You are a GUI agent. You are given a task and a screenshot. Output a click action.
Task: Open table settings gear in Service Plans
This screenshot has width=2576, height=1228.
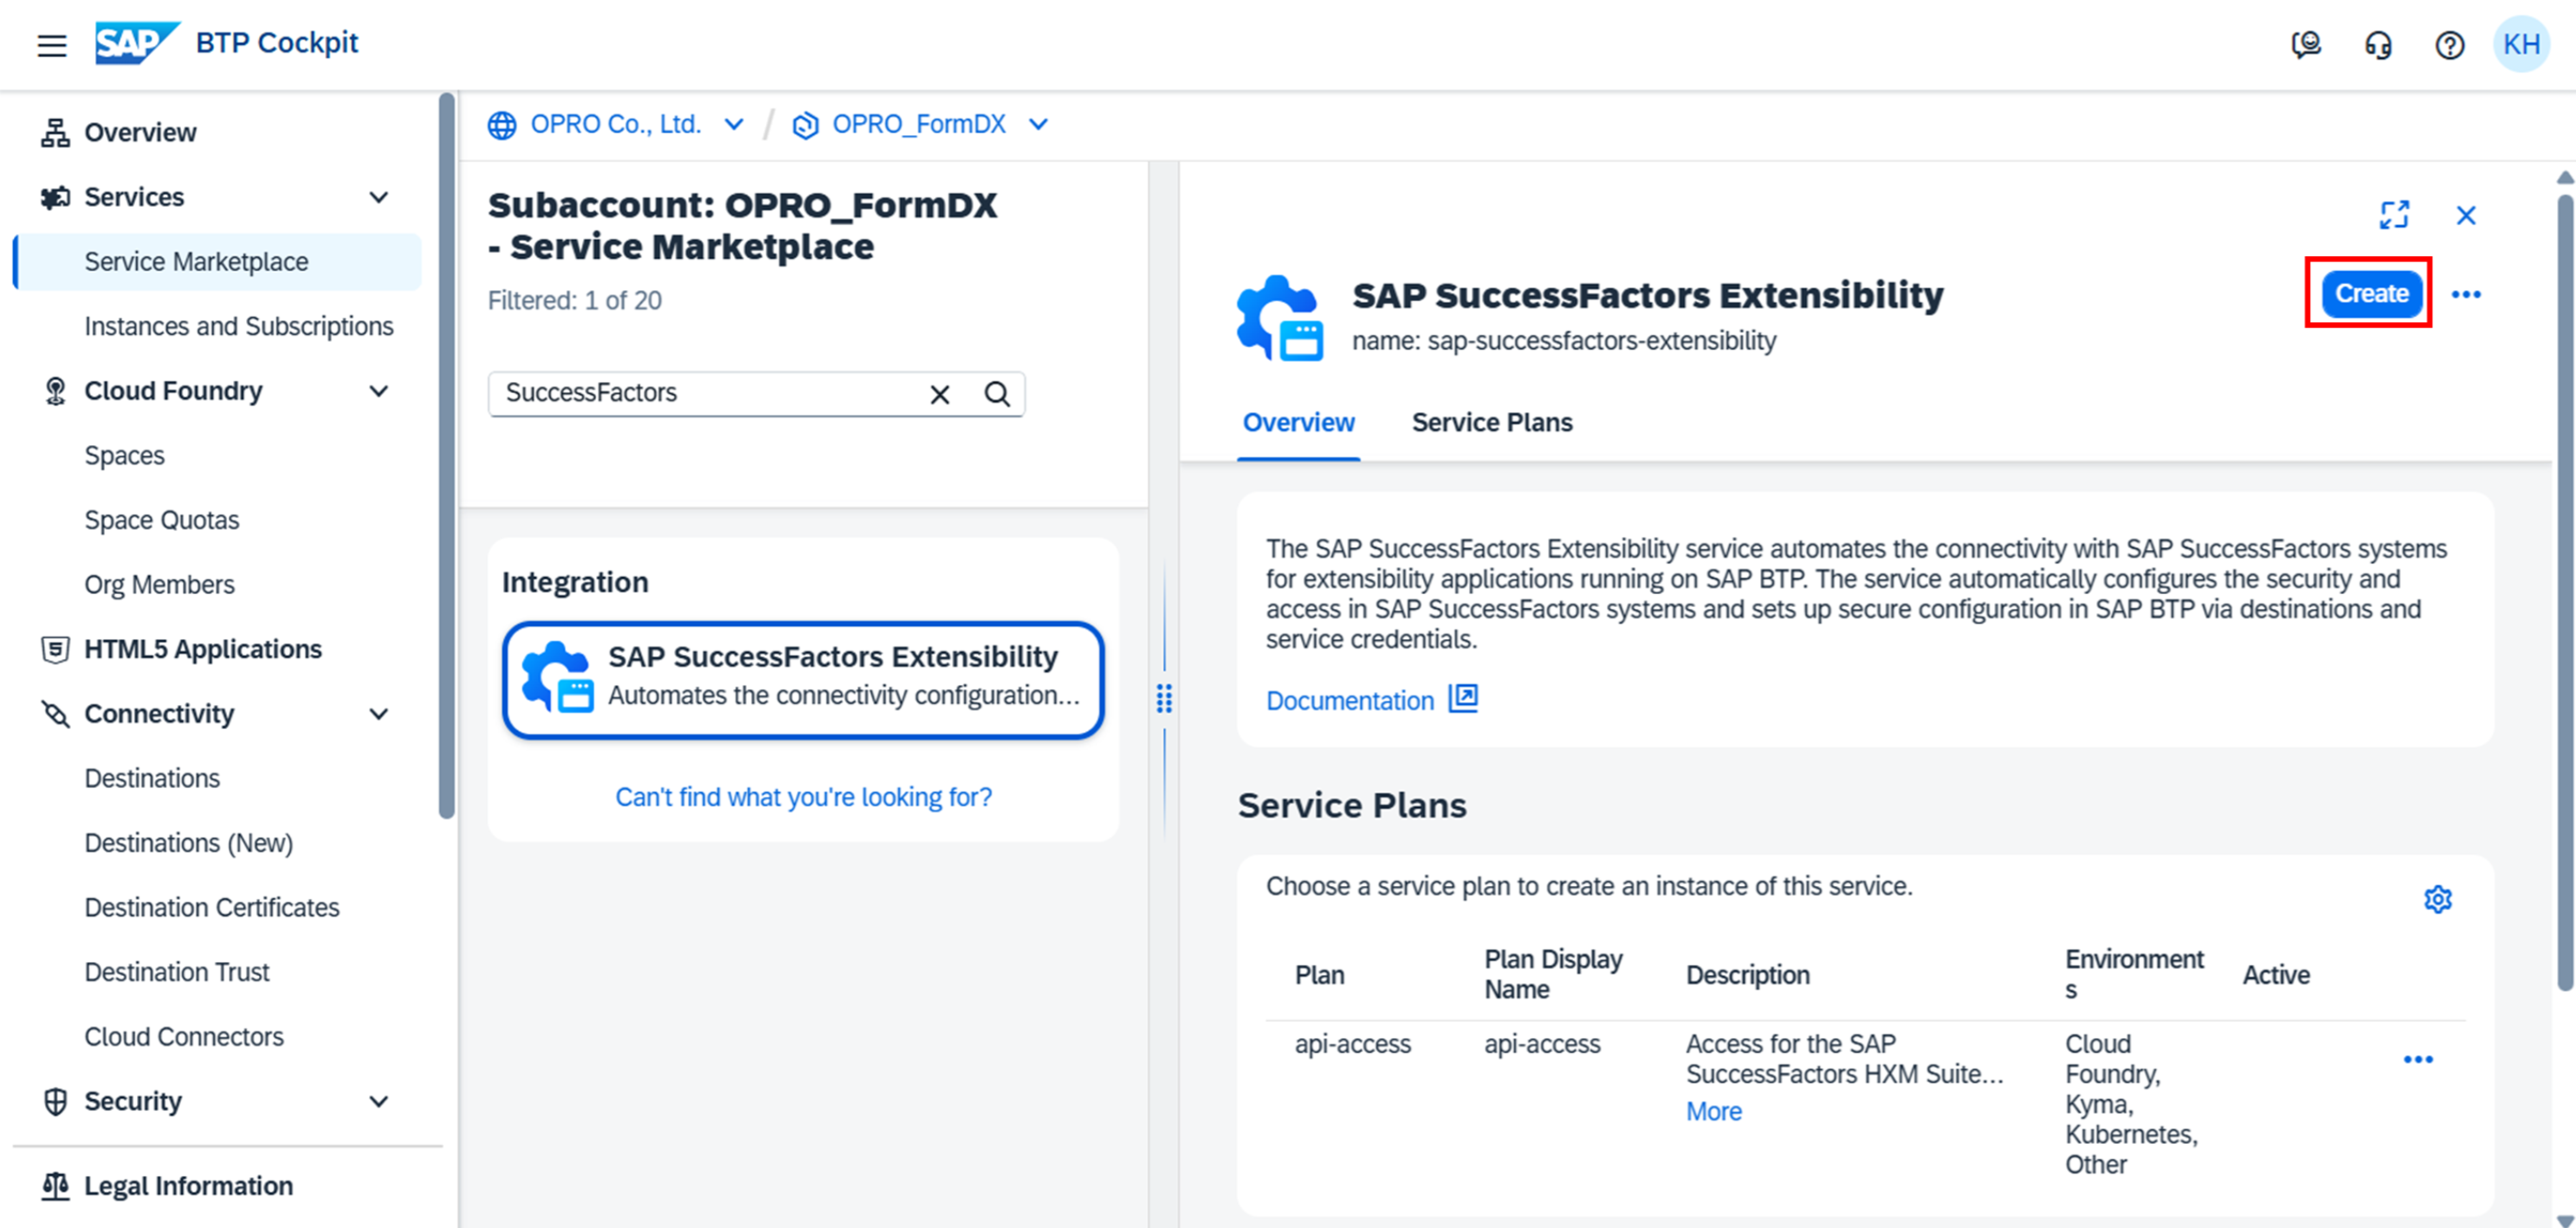click(x=2437, y=899)
